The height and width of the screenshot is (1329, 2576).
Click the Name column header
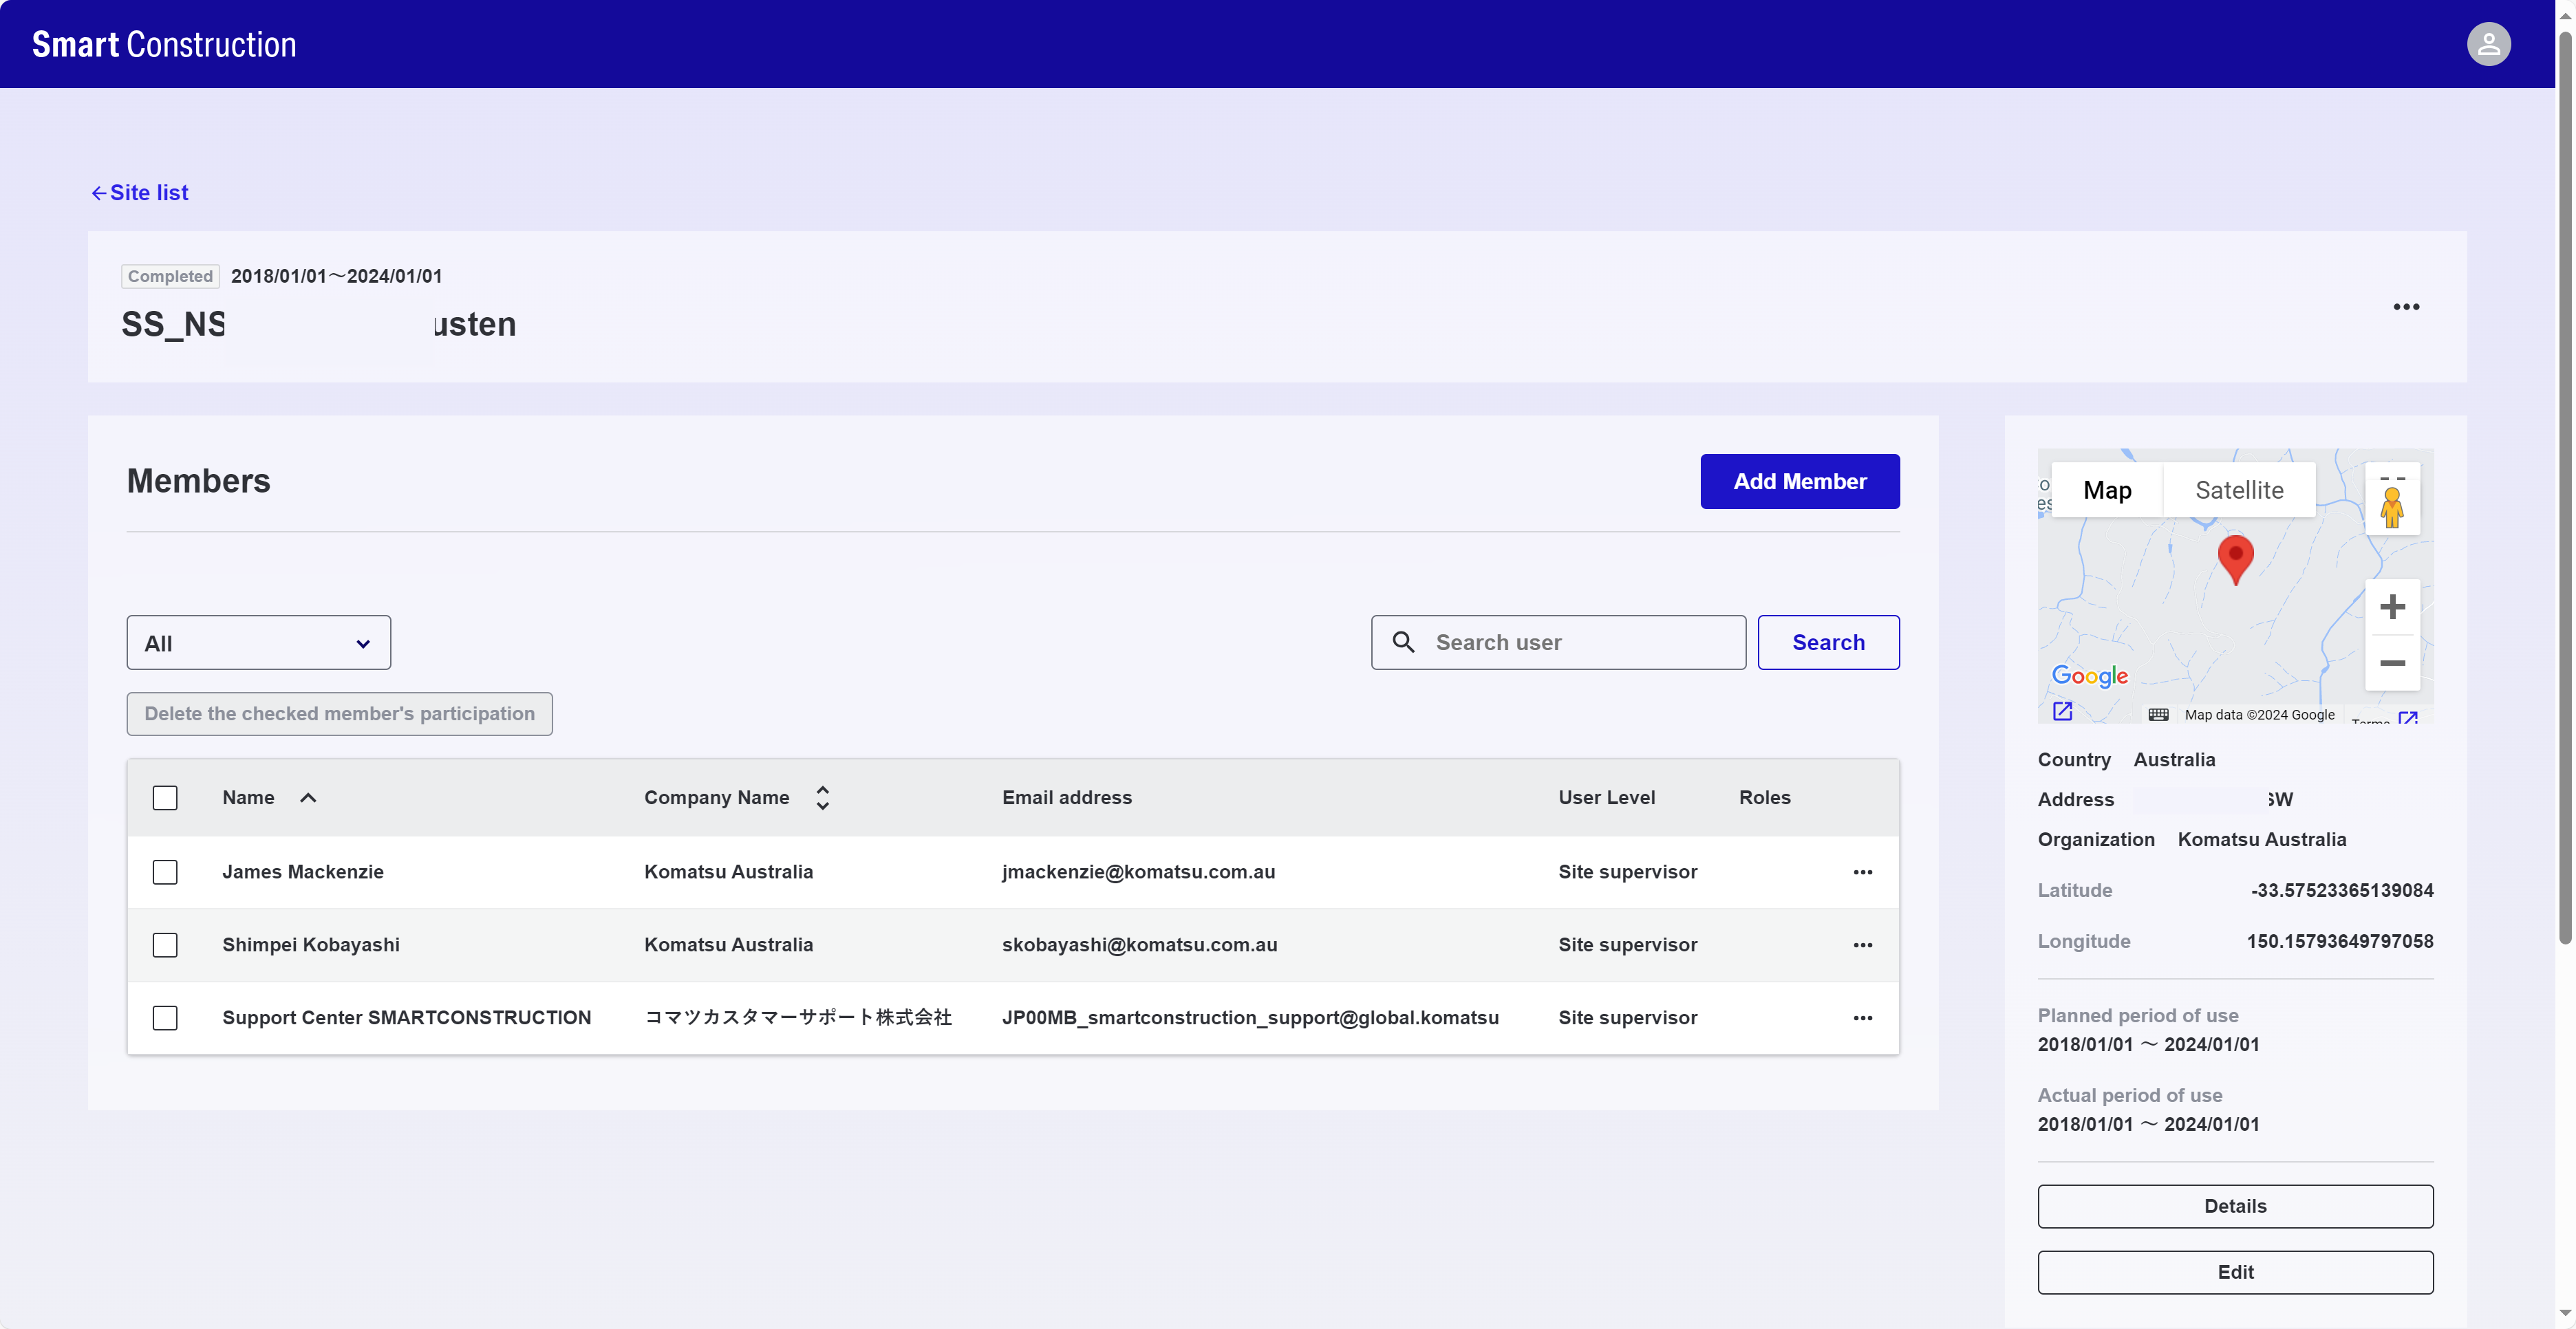[x=248, y=798]
